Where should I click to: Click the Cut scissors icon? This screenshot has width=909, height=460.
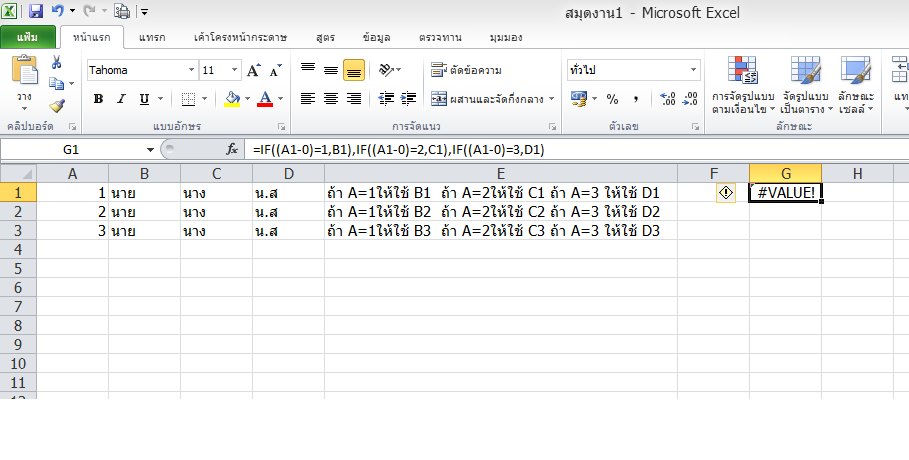(57, 62)
